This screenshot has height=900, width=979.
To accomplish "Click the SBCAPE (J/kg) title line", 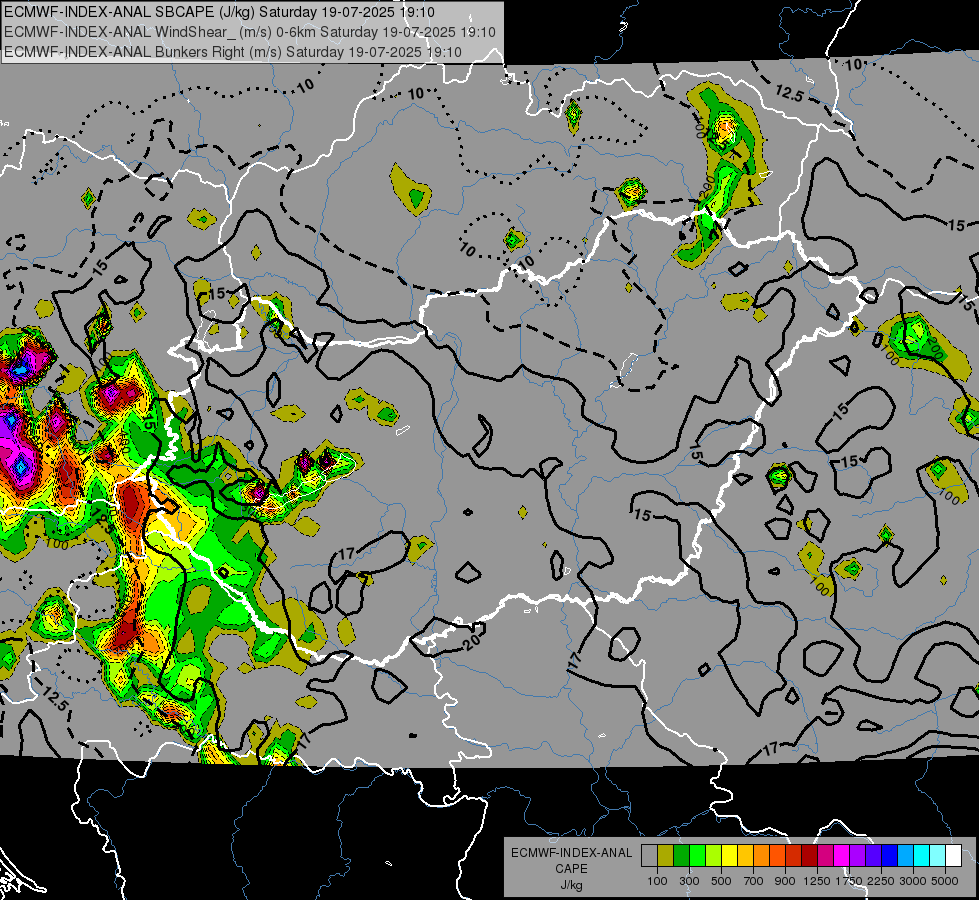I will [220, 12].
